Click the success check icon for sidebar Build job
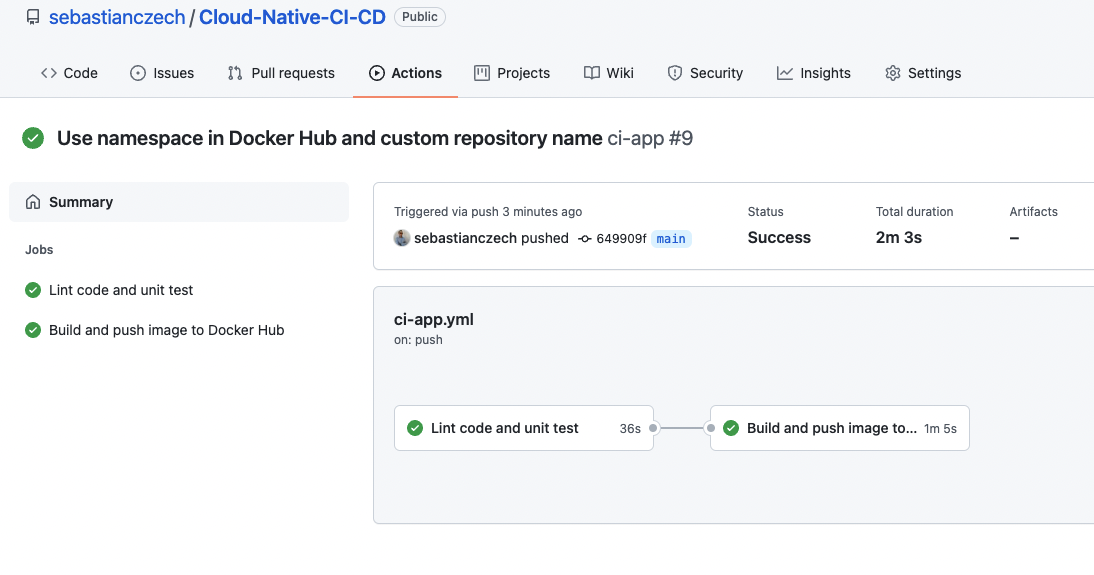The width and height of the screenshot is (1094, 575). tap(33, 330)
